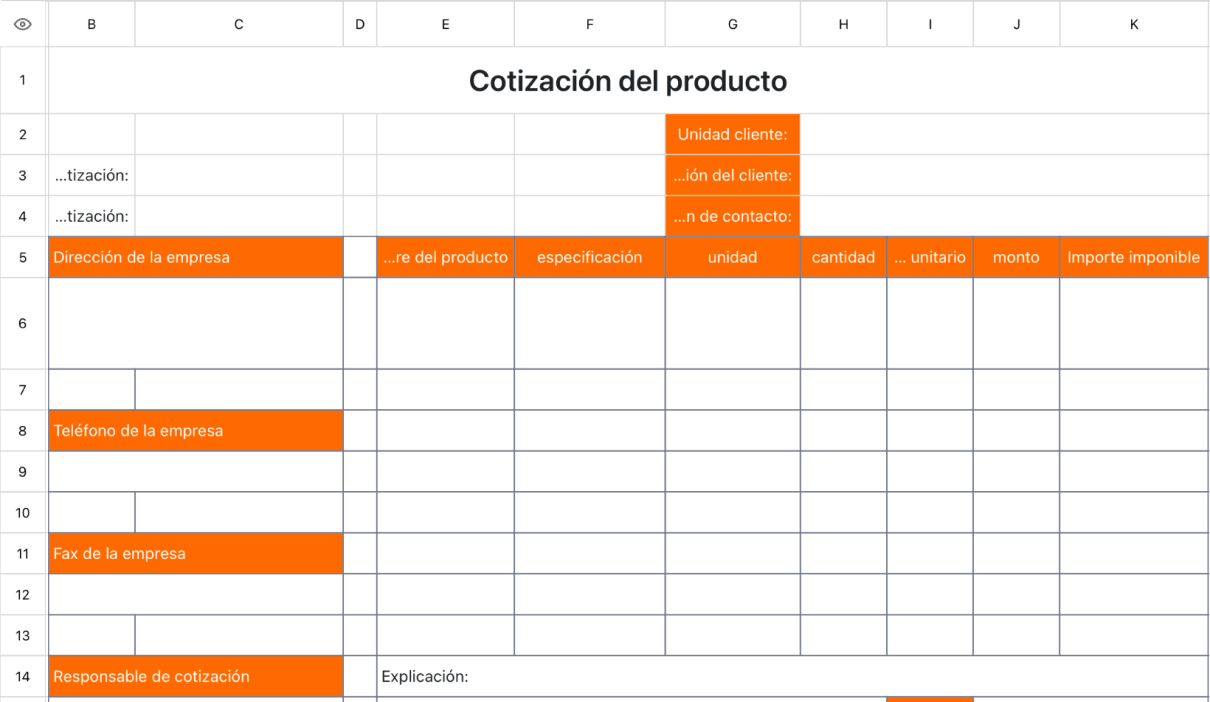Select column J header
1210x702 pixels.
click(x=1017, y=24)
